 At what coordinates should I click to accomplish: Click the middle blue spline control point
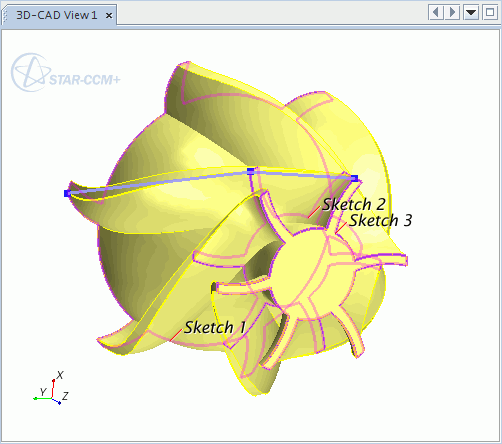(x=250, y=171)
